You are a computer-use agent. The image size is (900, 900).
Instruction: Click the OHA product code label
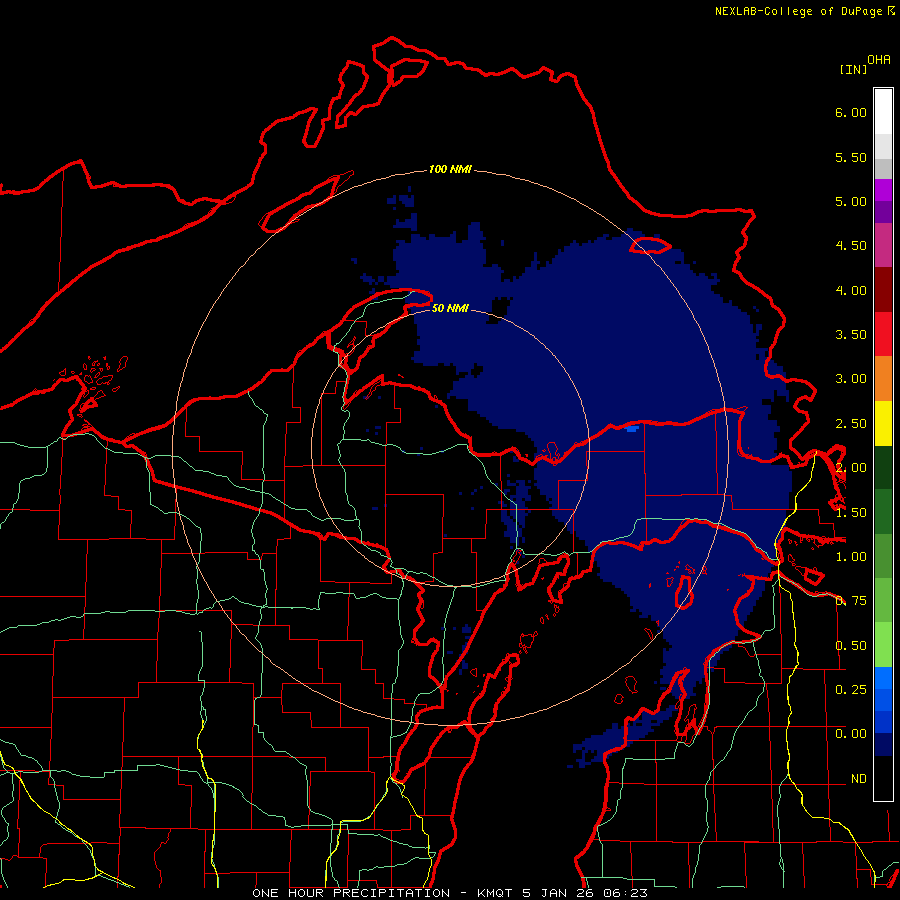pyautogui.click(x=879, y=60)
